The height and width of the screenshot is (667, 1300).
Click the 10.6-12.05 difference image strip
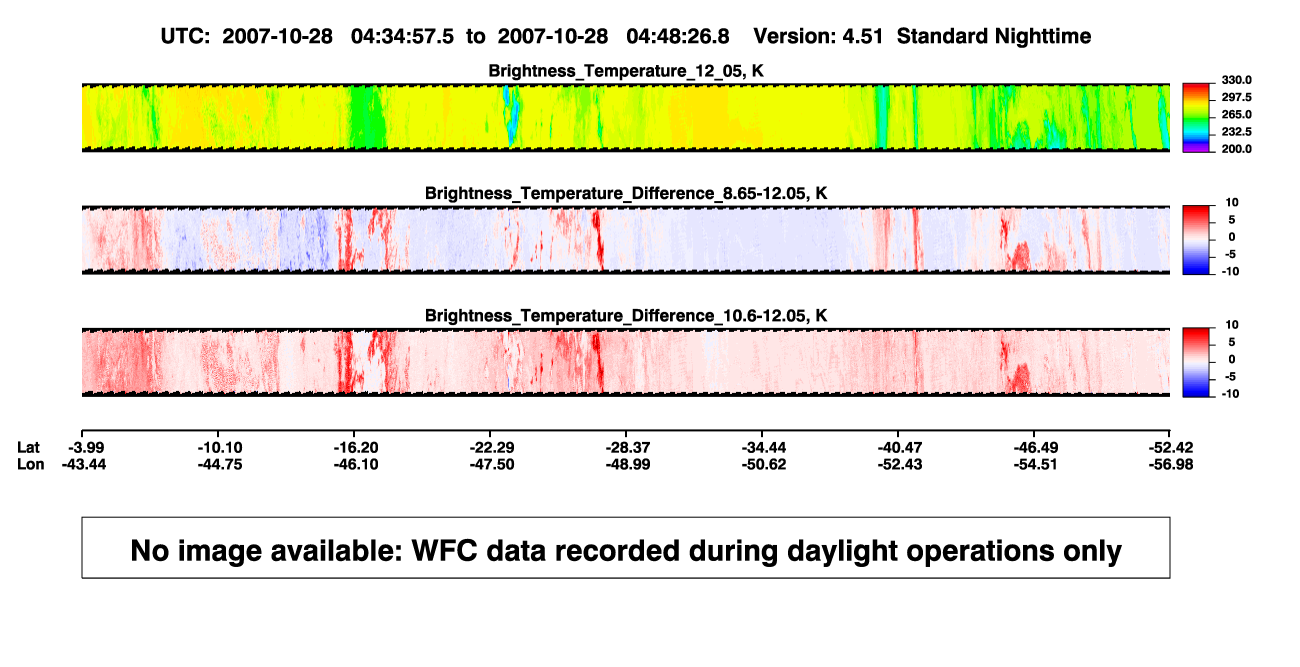coord(625,363)
